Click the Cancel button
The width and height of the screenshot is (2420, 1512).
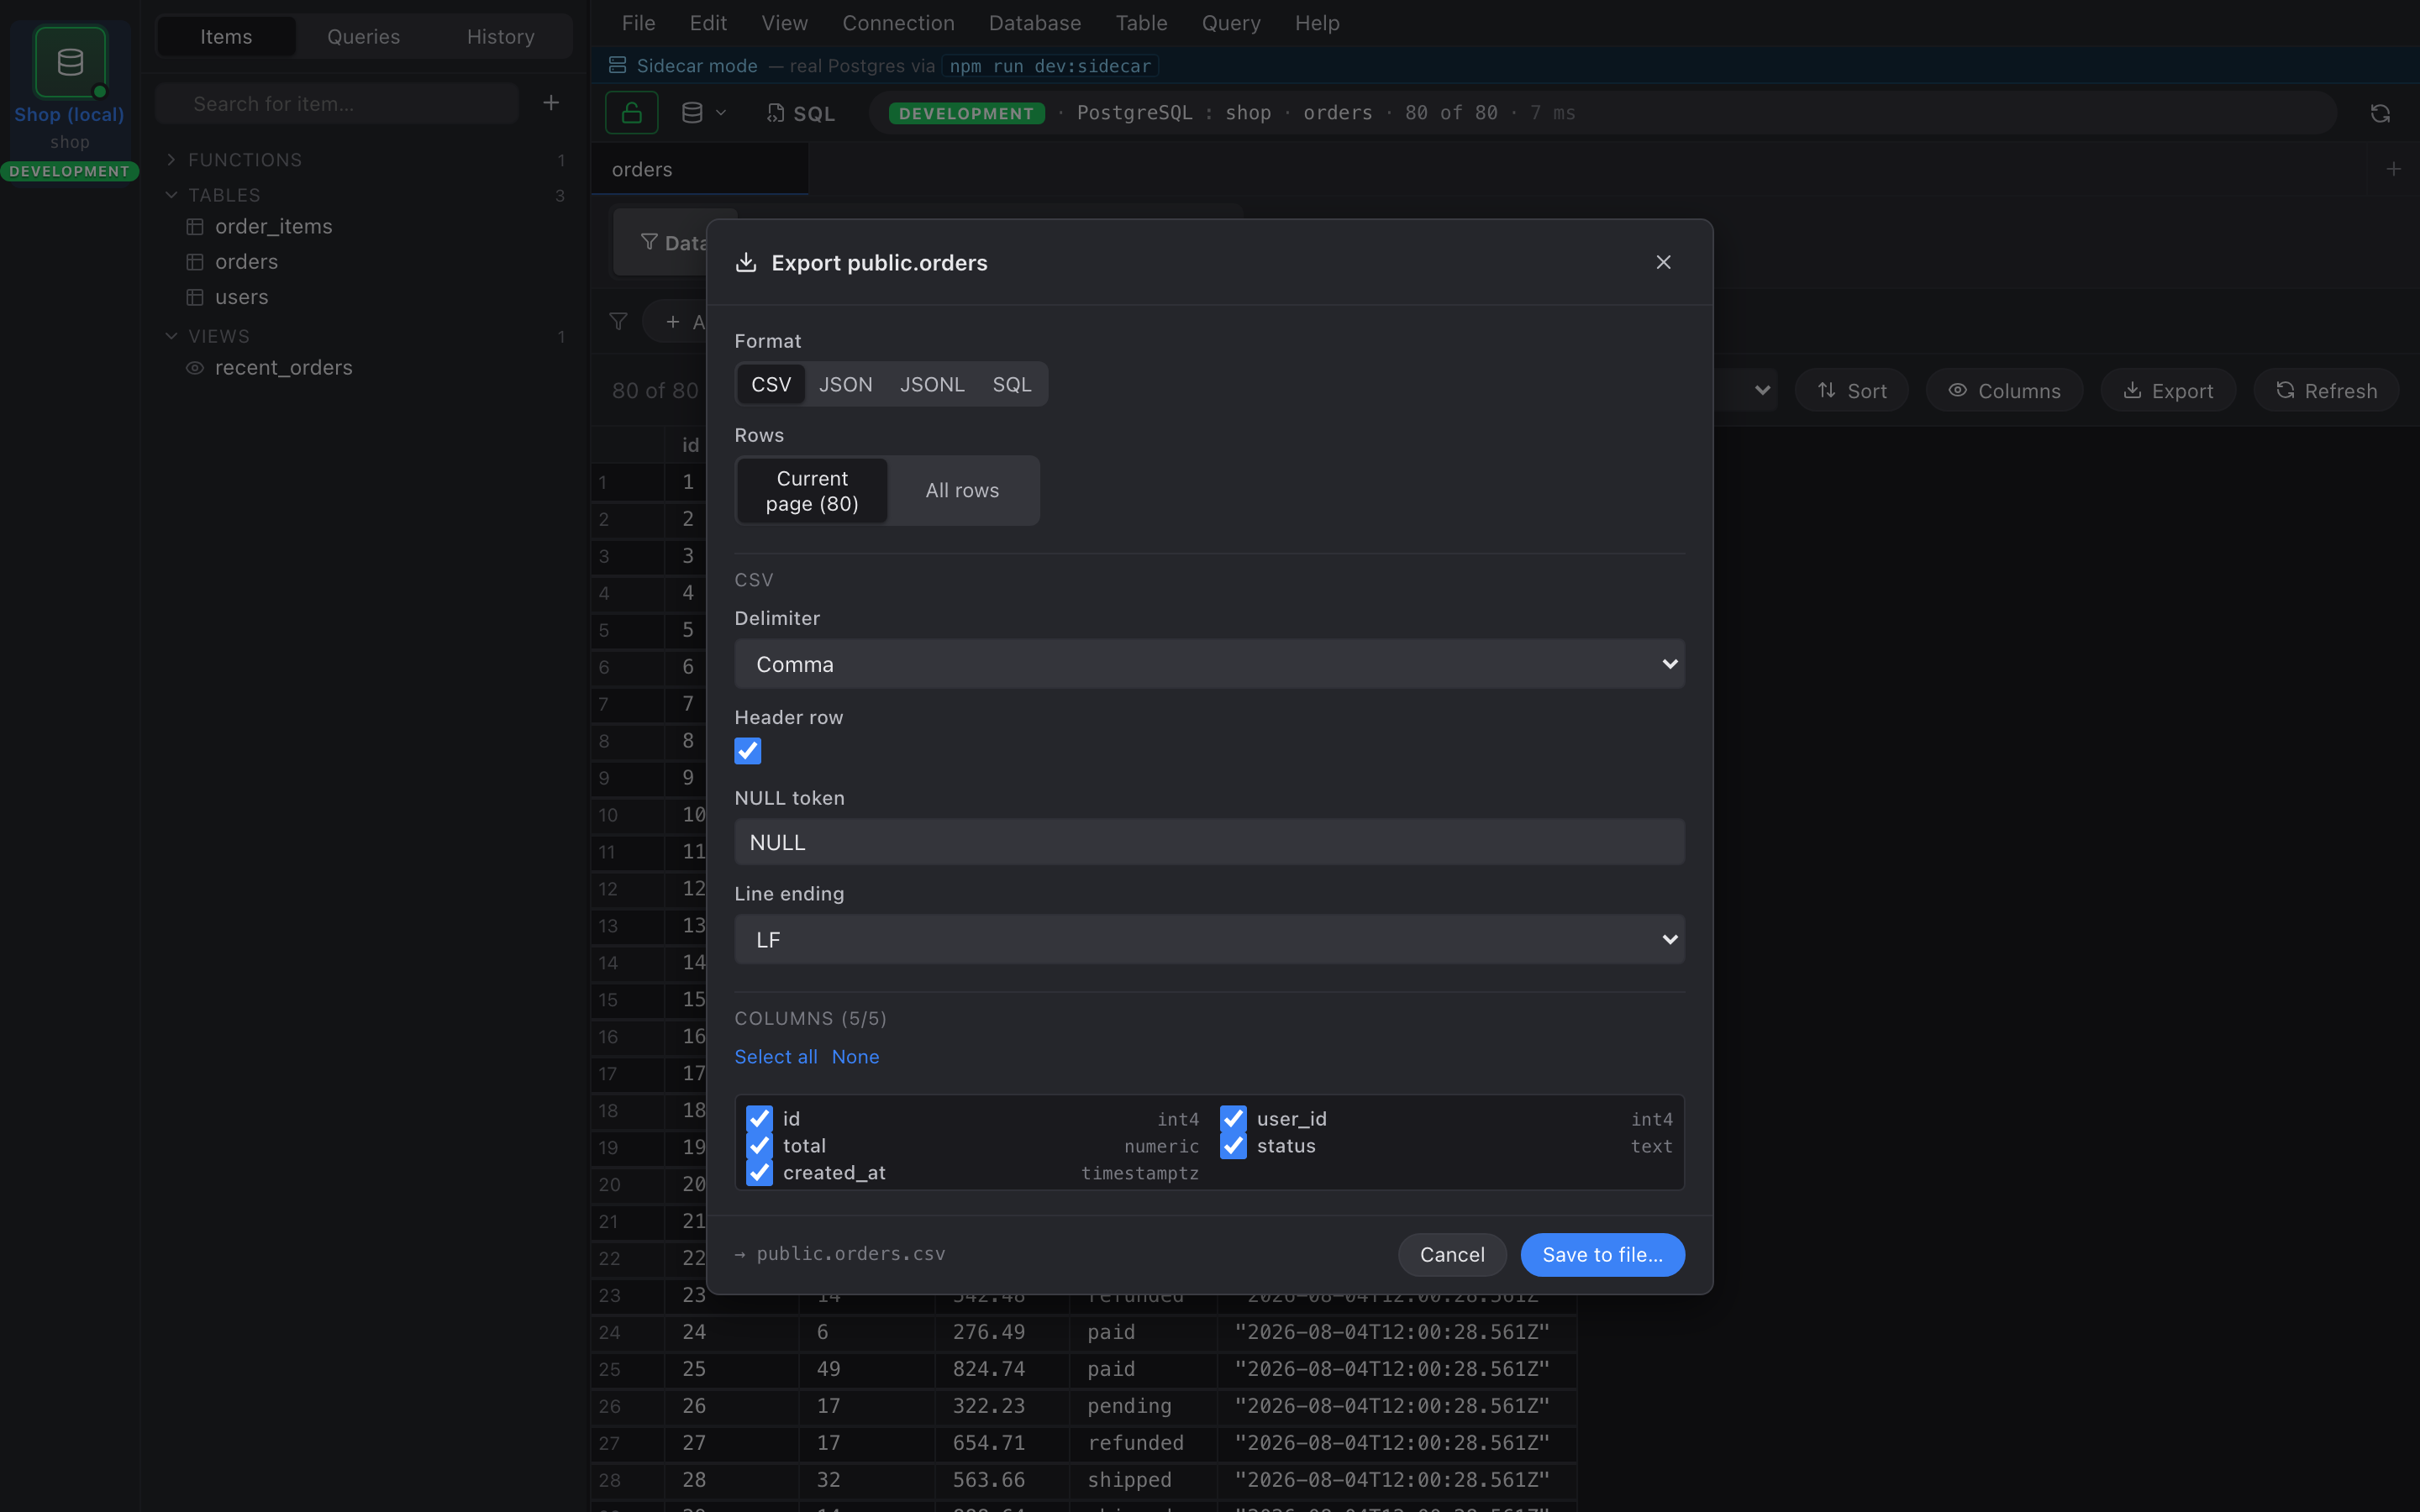point(1452,1255)
